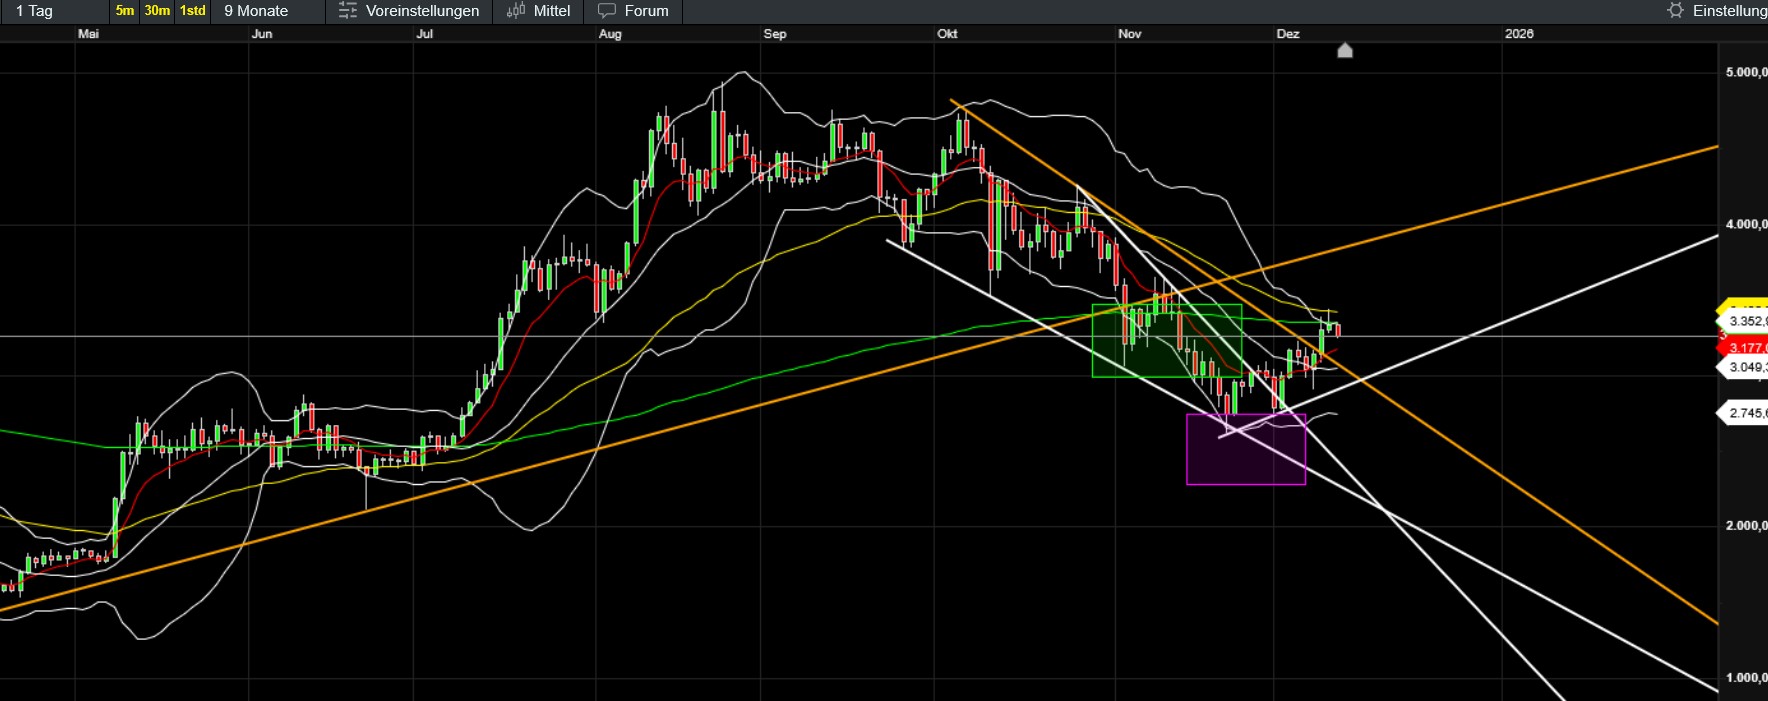
Task: Open the Forum speech bubble icon
Action: 606,11
